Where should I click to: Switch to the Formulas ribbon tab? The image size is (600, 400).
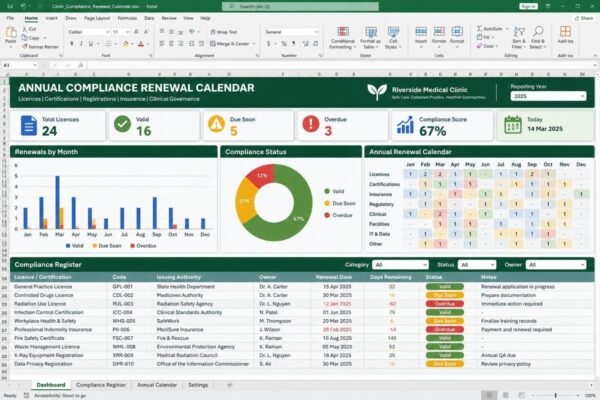pos(127,18)
